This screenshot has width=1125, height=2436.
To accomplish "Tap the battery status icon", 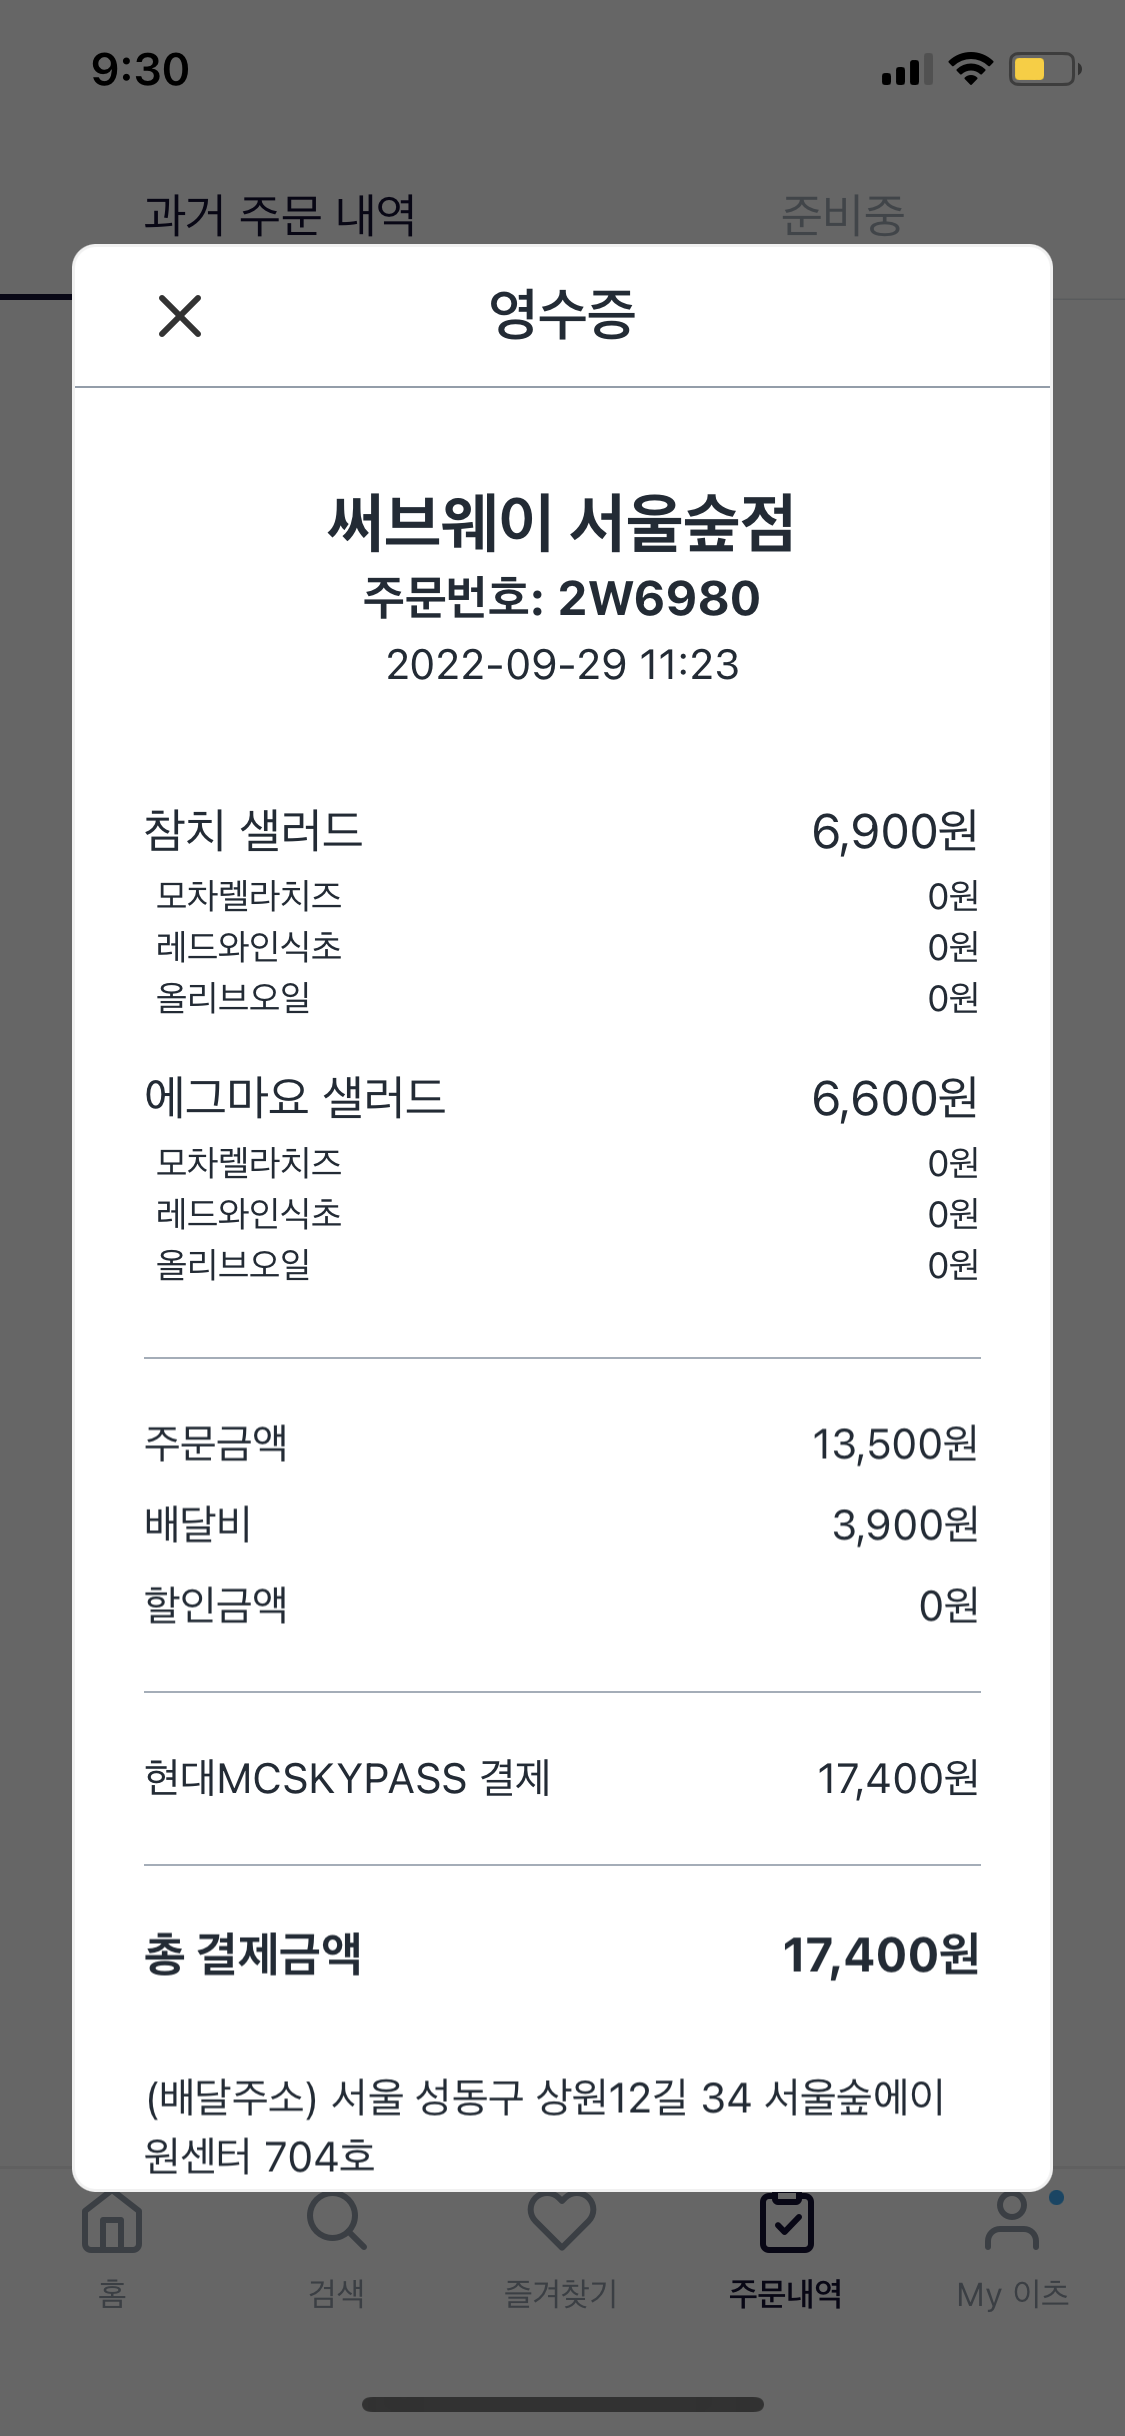I will click(x=1044, y=70).
